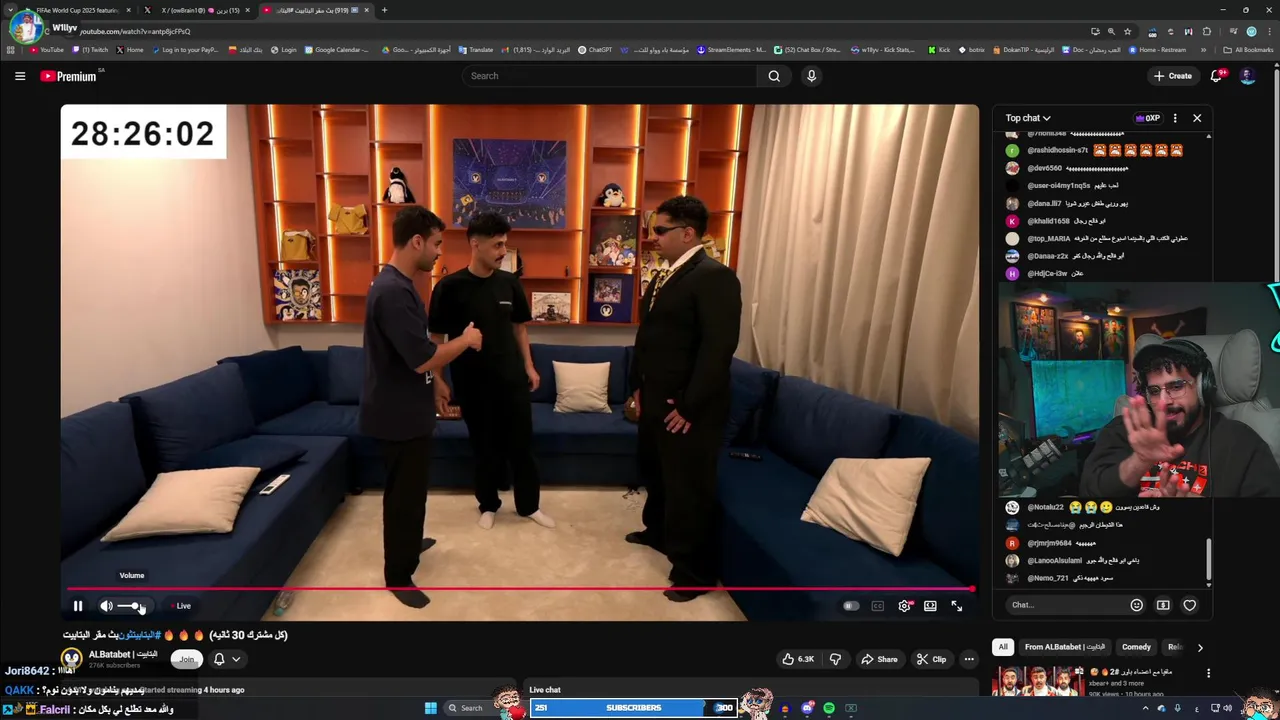Open the ALBatabet channel name link
1280x720 pixels.
click(x=123, y=654)
